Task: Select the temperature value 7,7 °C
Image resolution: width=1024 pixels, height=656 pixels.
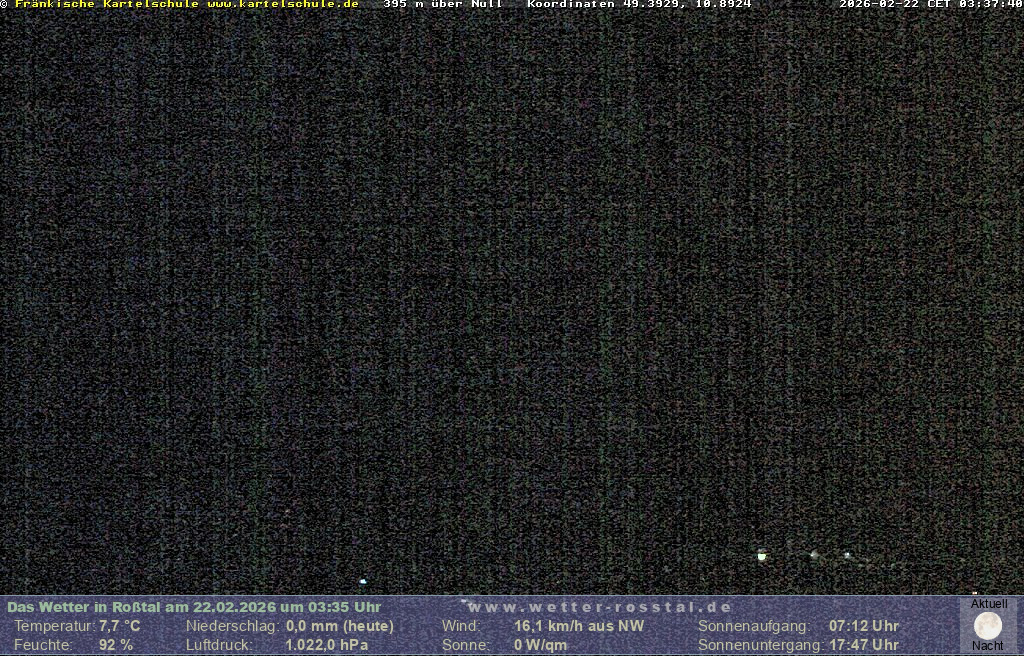Action: [x=119, y=626]
